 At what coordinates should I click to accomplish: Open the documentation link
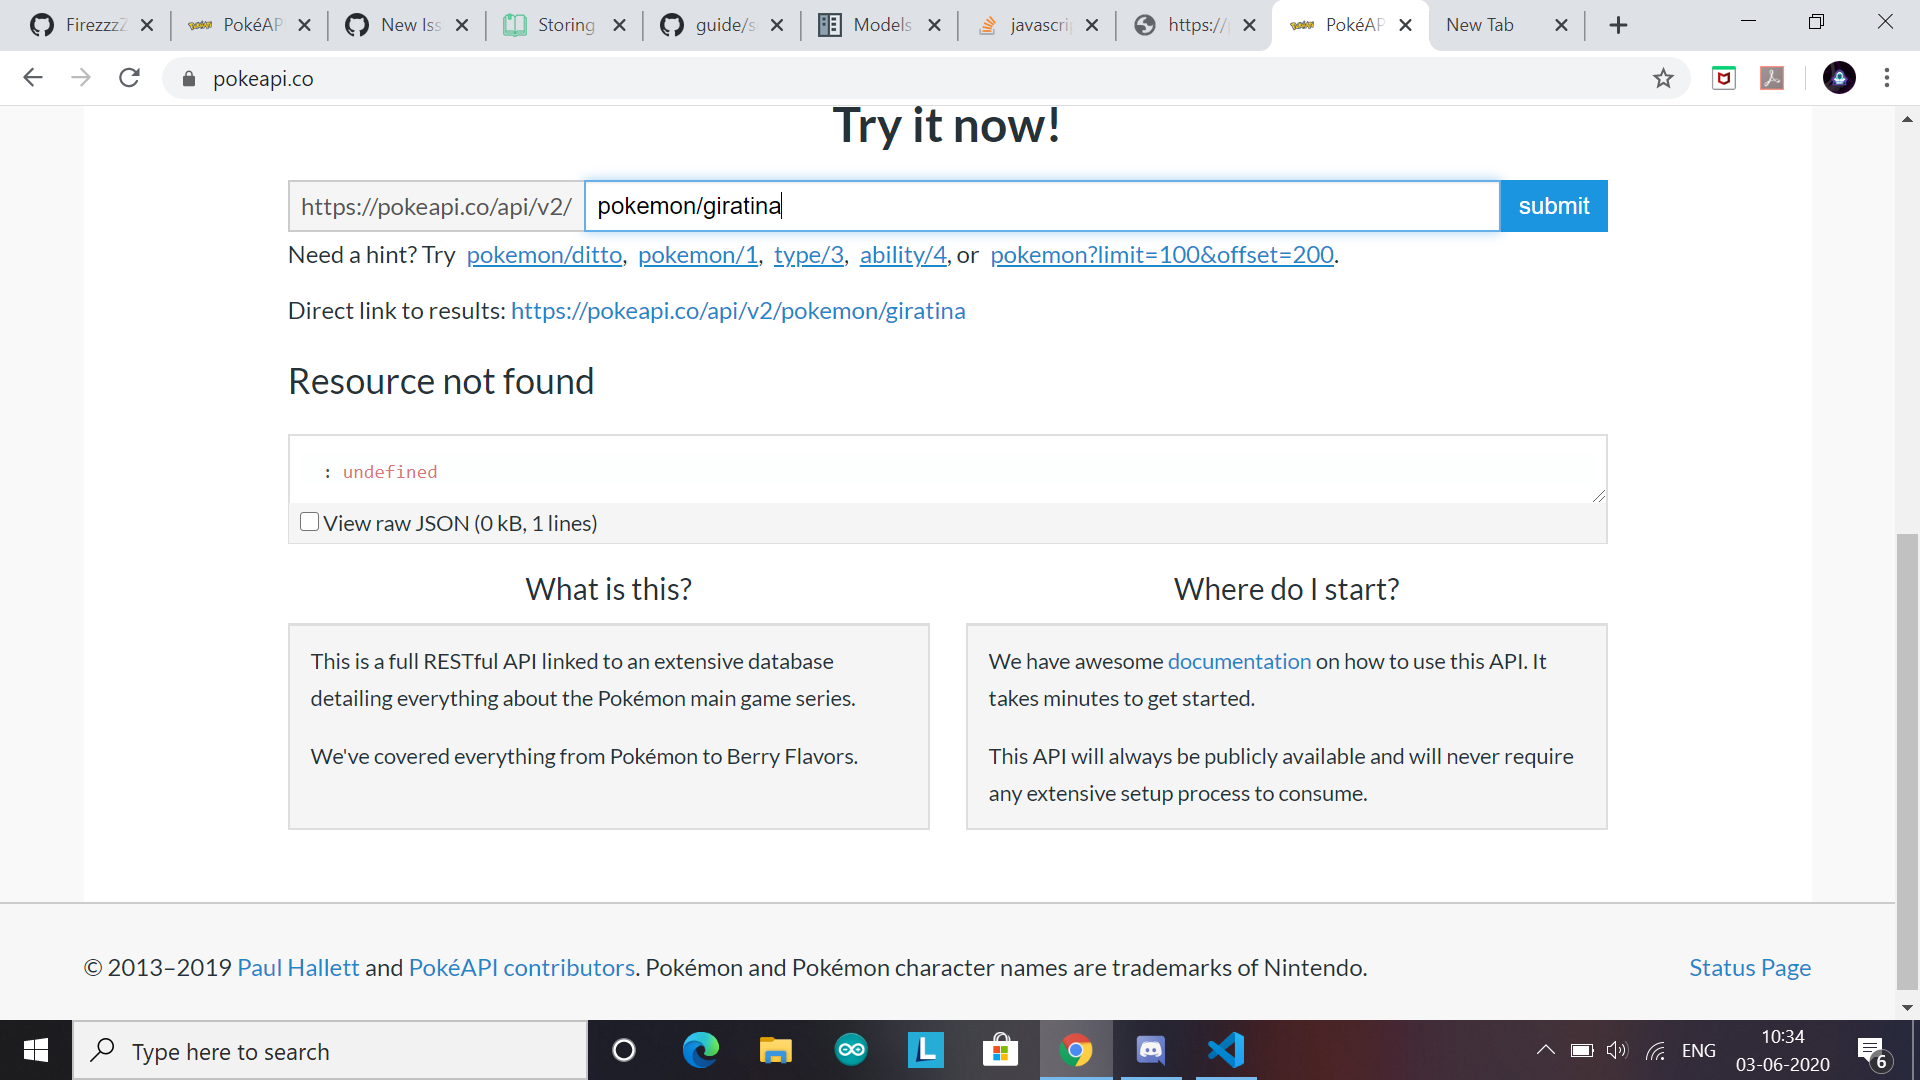pos(1238,661)
